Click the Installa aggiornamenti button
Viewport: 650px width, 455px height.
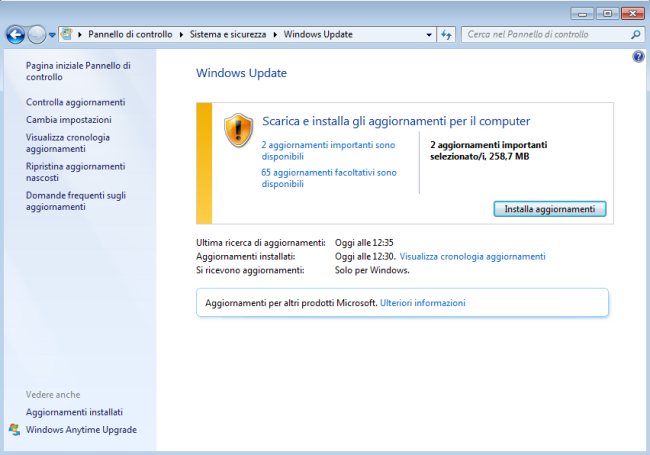pos(550,209)
